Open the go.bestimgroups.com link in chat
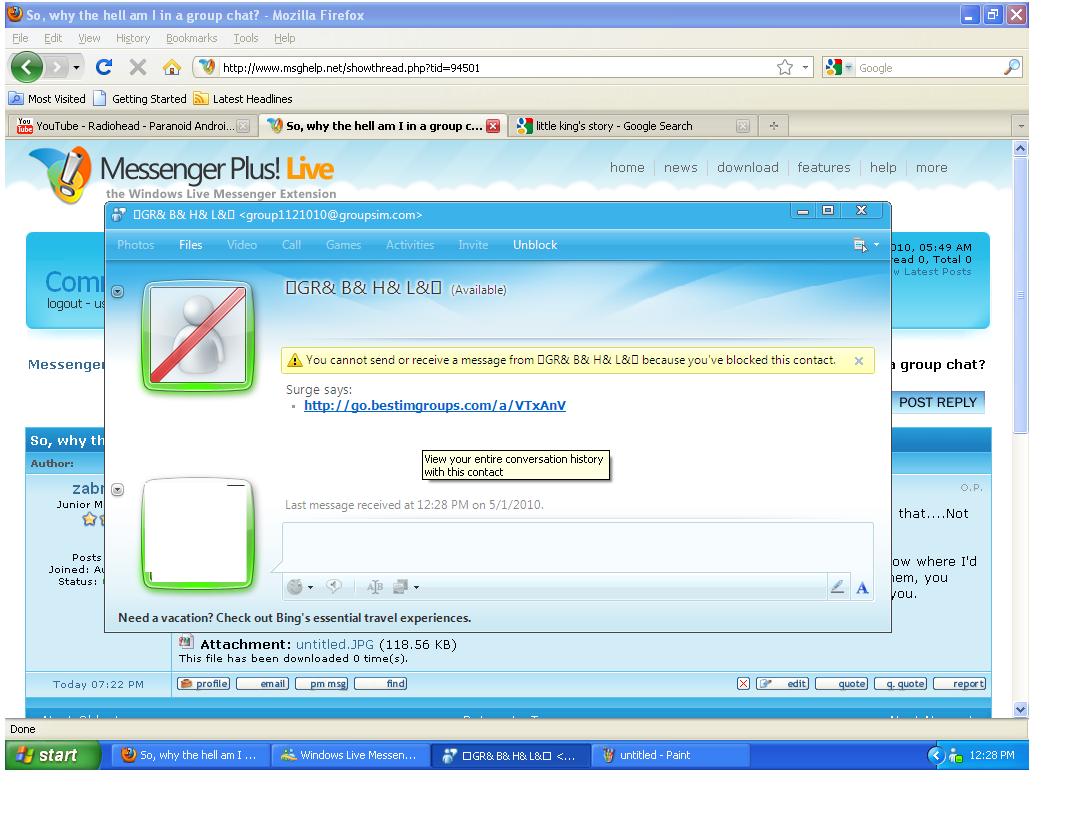This screenshot has width=1067, height=830. [x=435, y=406]
